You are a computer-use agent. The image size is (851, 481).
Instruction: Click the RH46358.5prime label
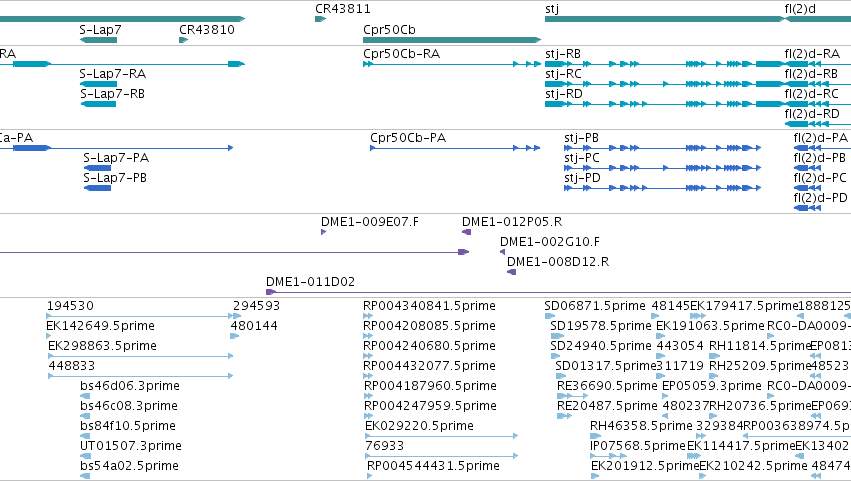click(642, 426)
